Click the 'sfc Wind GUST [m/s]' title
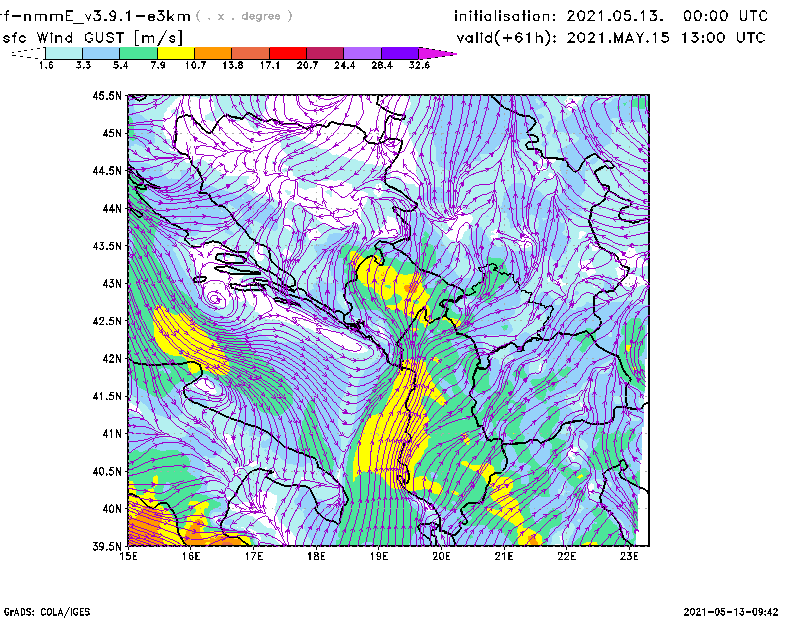 [x=93, y=38]
